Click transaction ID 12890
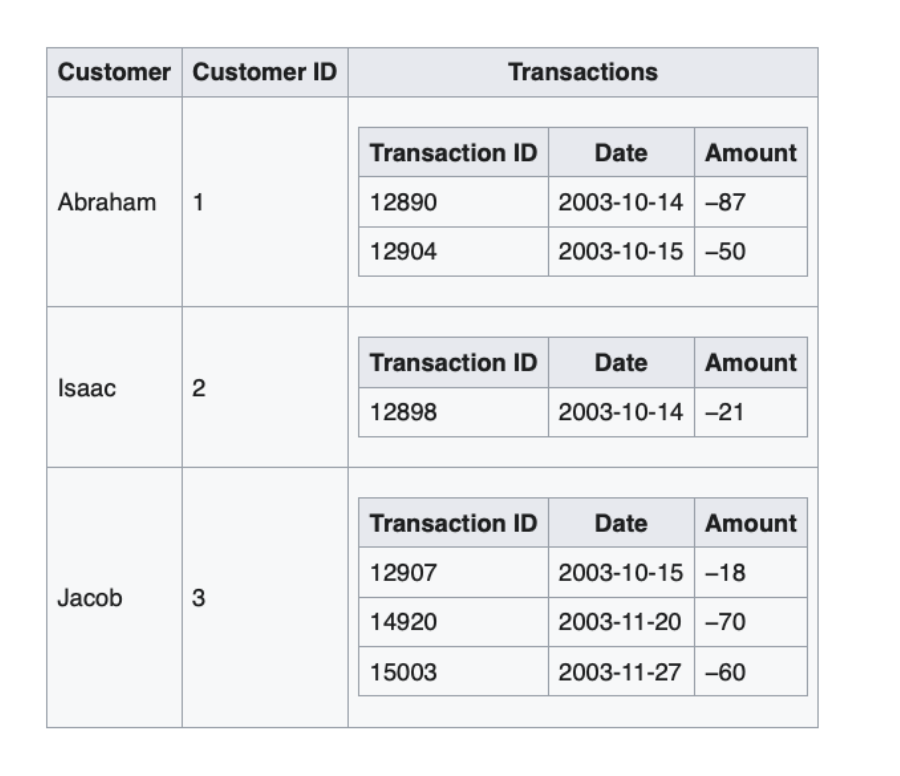The width and height of the screenshot is (900, 776). coord(453,202)
